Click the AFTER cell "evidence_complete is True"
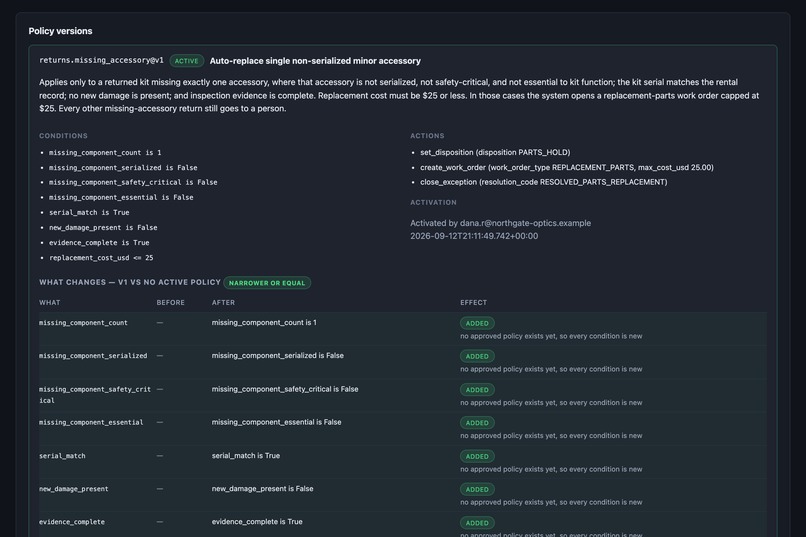Screen dimensions: 806x537 click(x=257, y=522)
